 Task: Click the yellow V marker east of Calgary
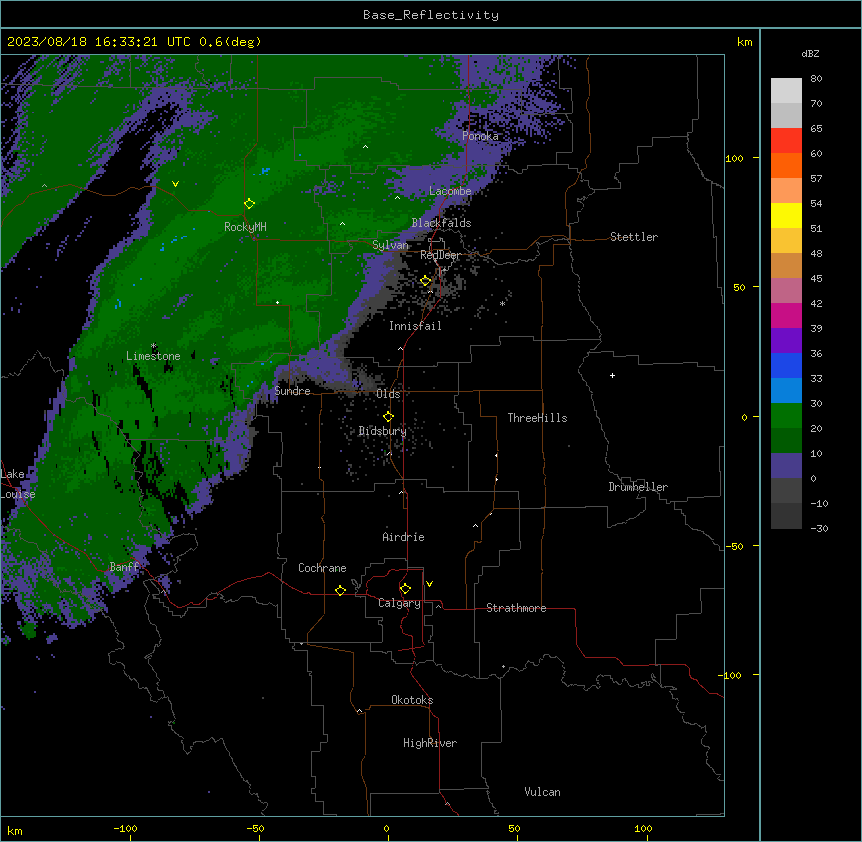point(429,584)
